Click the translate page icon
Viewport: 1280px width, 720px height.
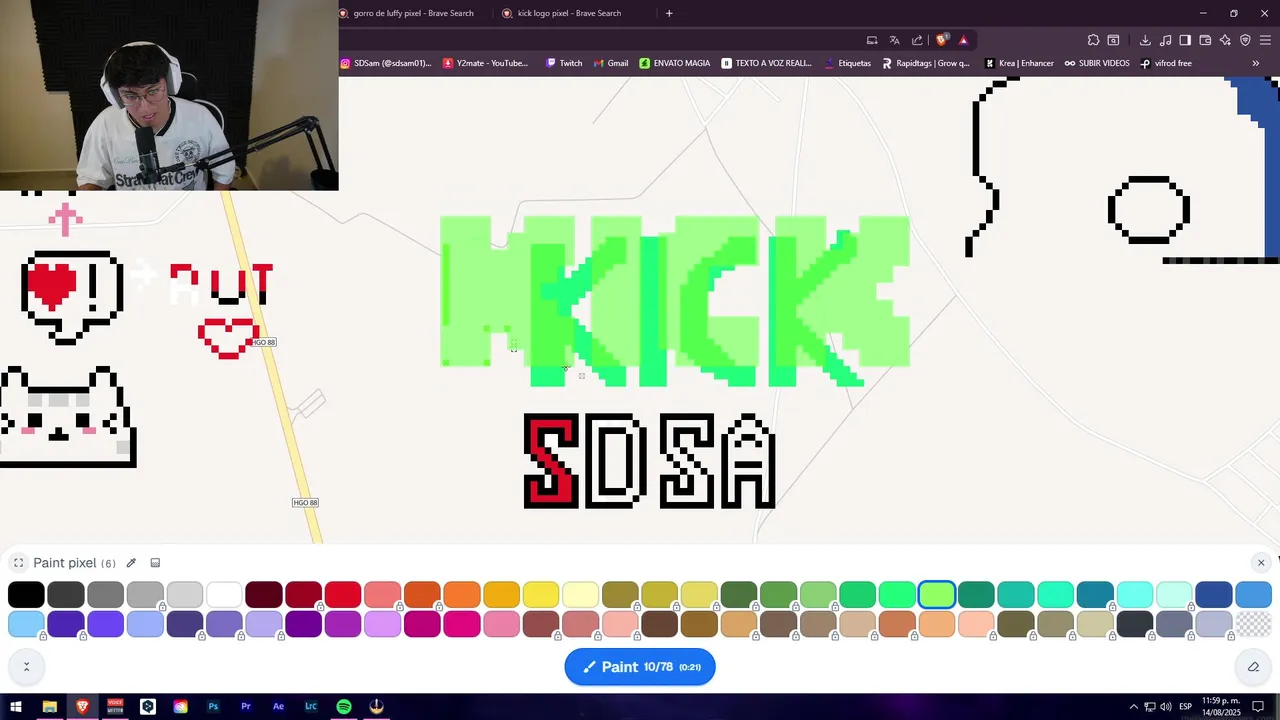(894, 40)
